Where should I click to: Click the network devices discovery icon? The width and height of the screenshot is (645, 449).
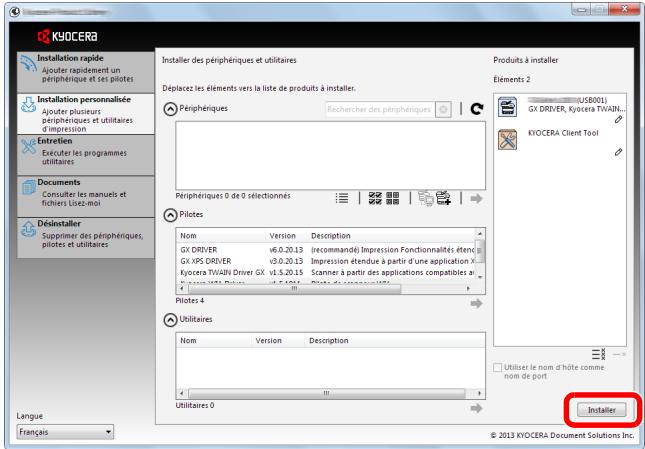(x=426, y=198)
